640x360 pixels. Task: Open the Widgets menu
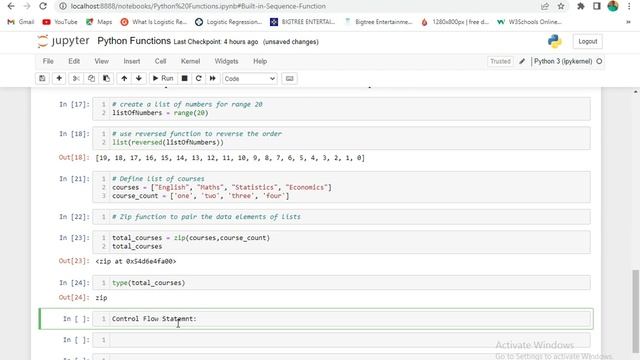point(226,61)
